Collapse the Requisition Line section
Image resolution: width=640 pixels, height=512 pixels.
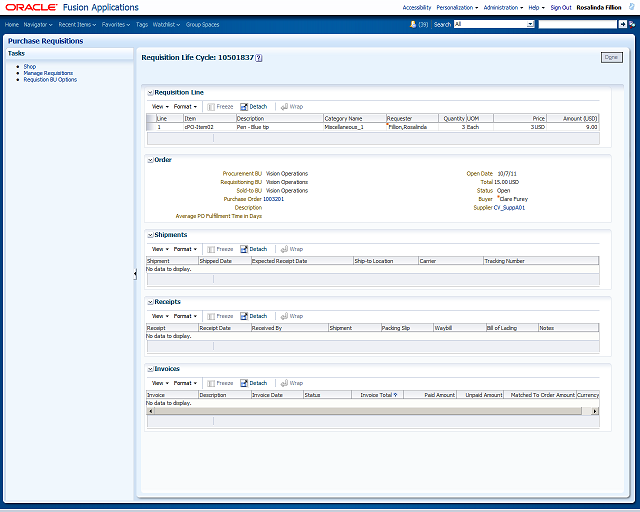[x=150, y=93]
